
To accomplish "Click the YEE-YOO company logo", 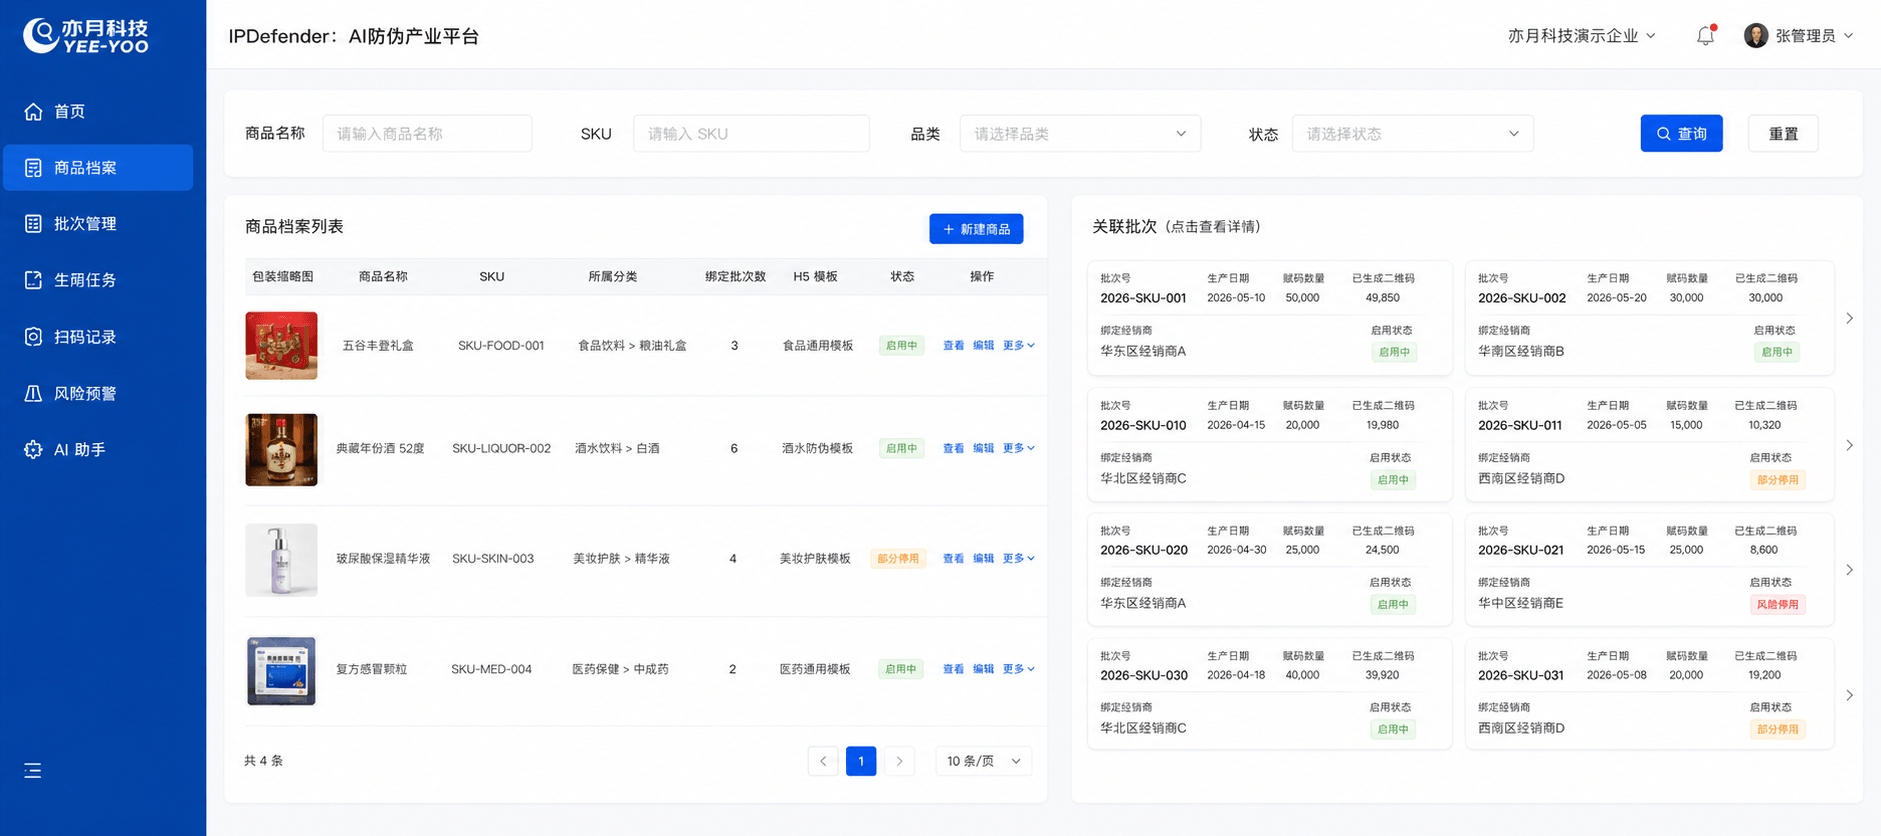I will point(86,35).
